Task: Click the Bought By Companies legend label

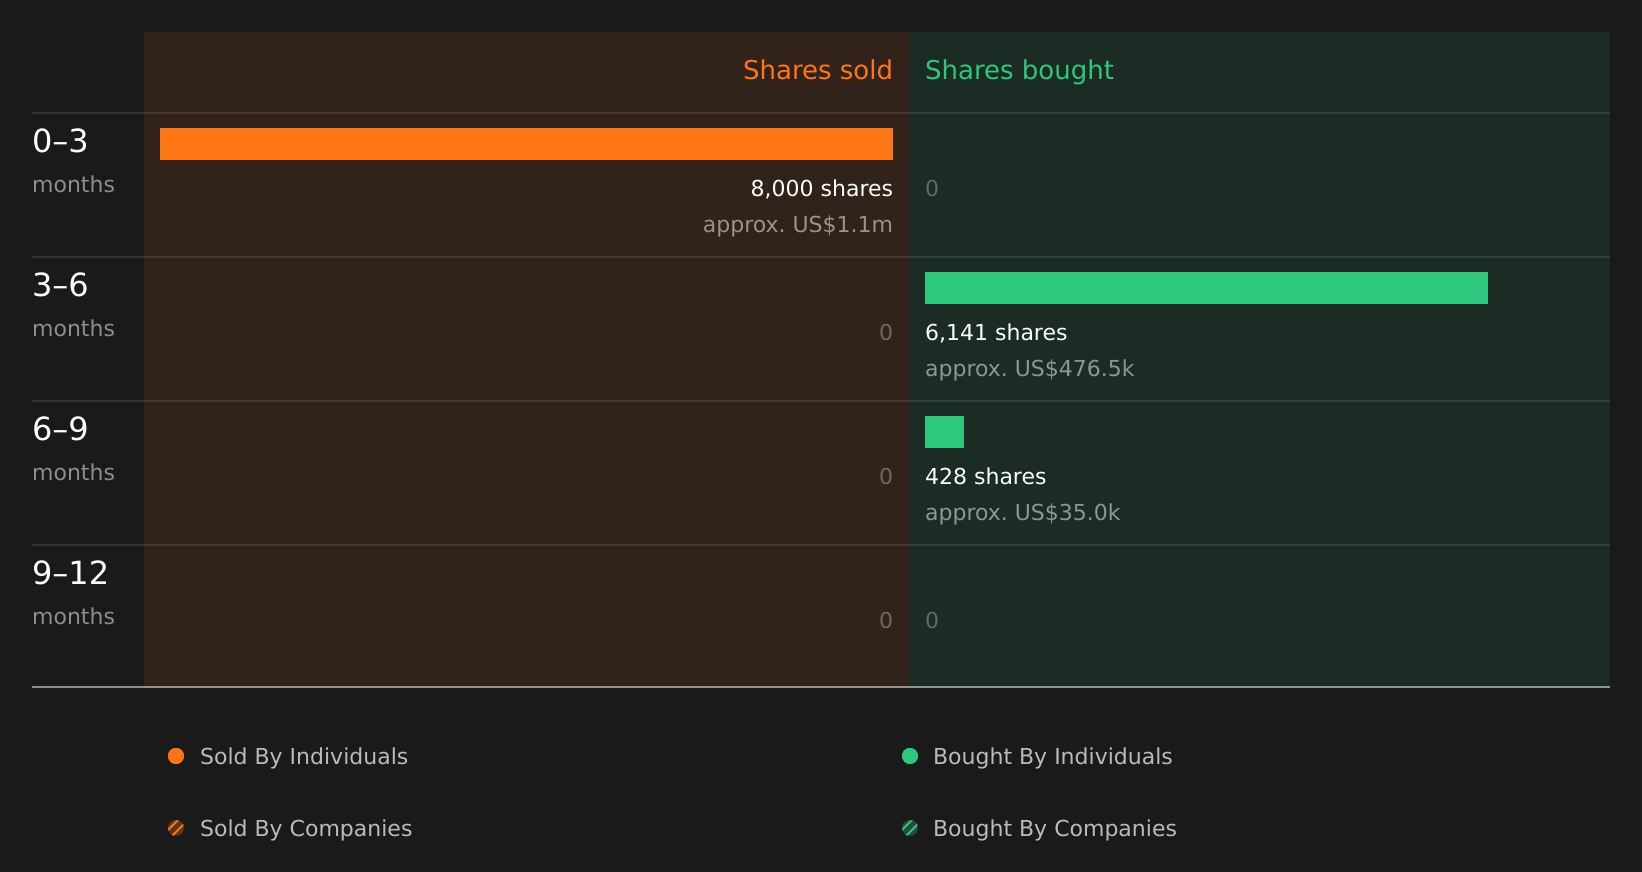Action: coord(1054,829)
